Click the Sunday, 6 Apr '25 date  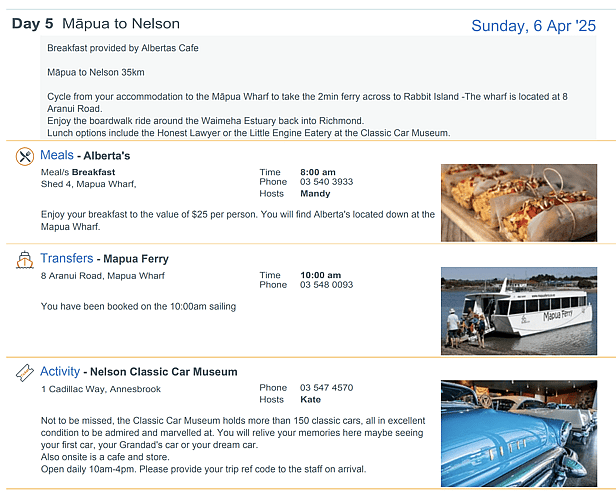pyautogui.click(x=533, y=26)
